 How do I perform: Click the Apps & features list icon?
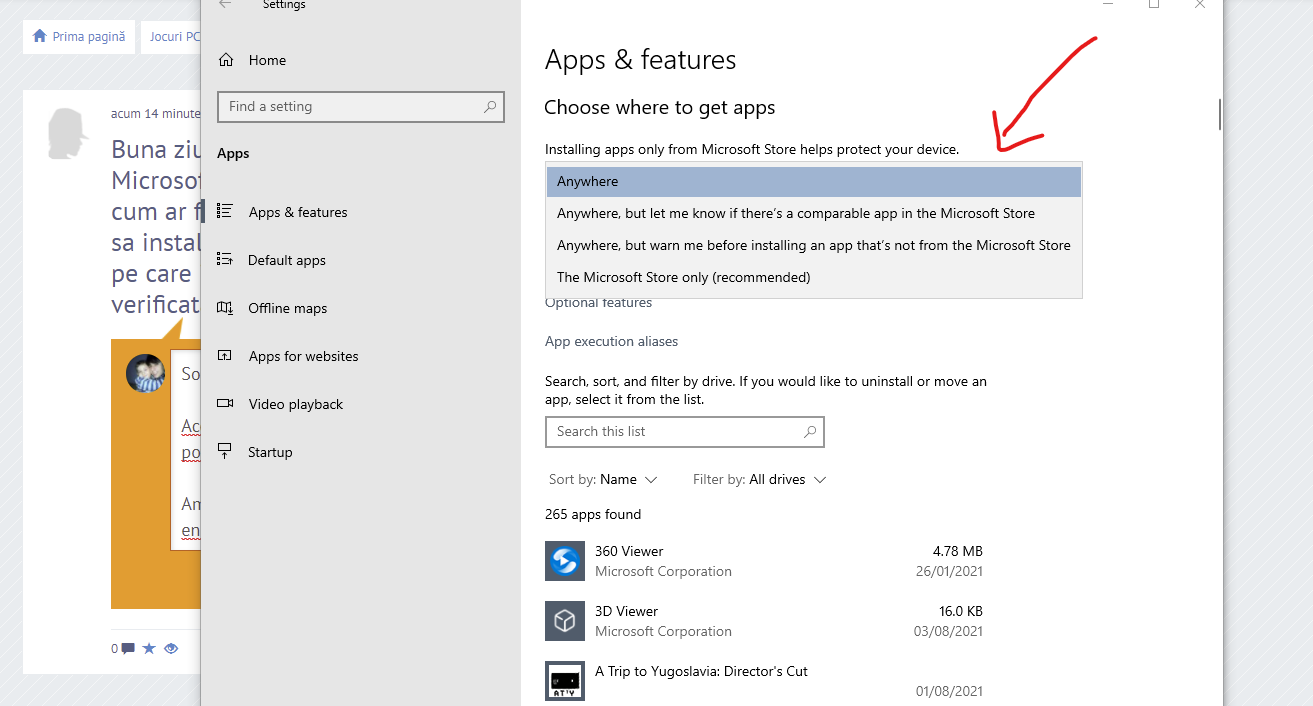[225, 212]
